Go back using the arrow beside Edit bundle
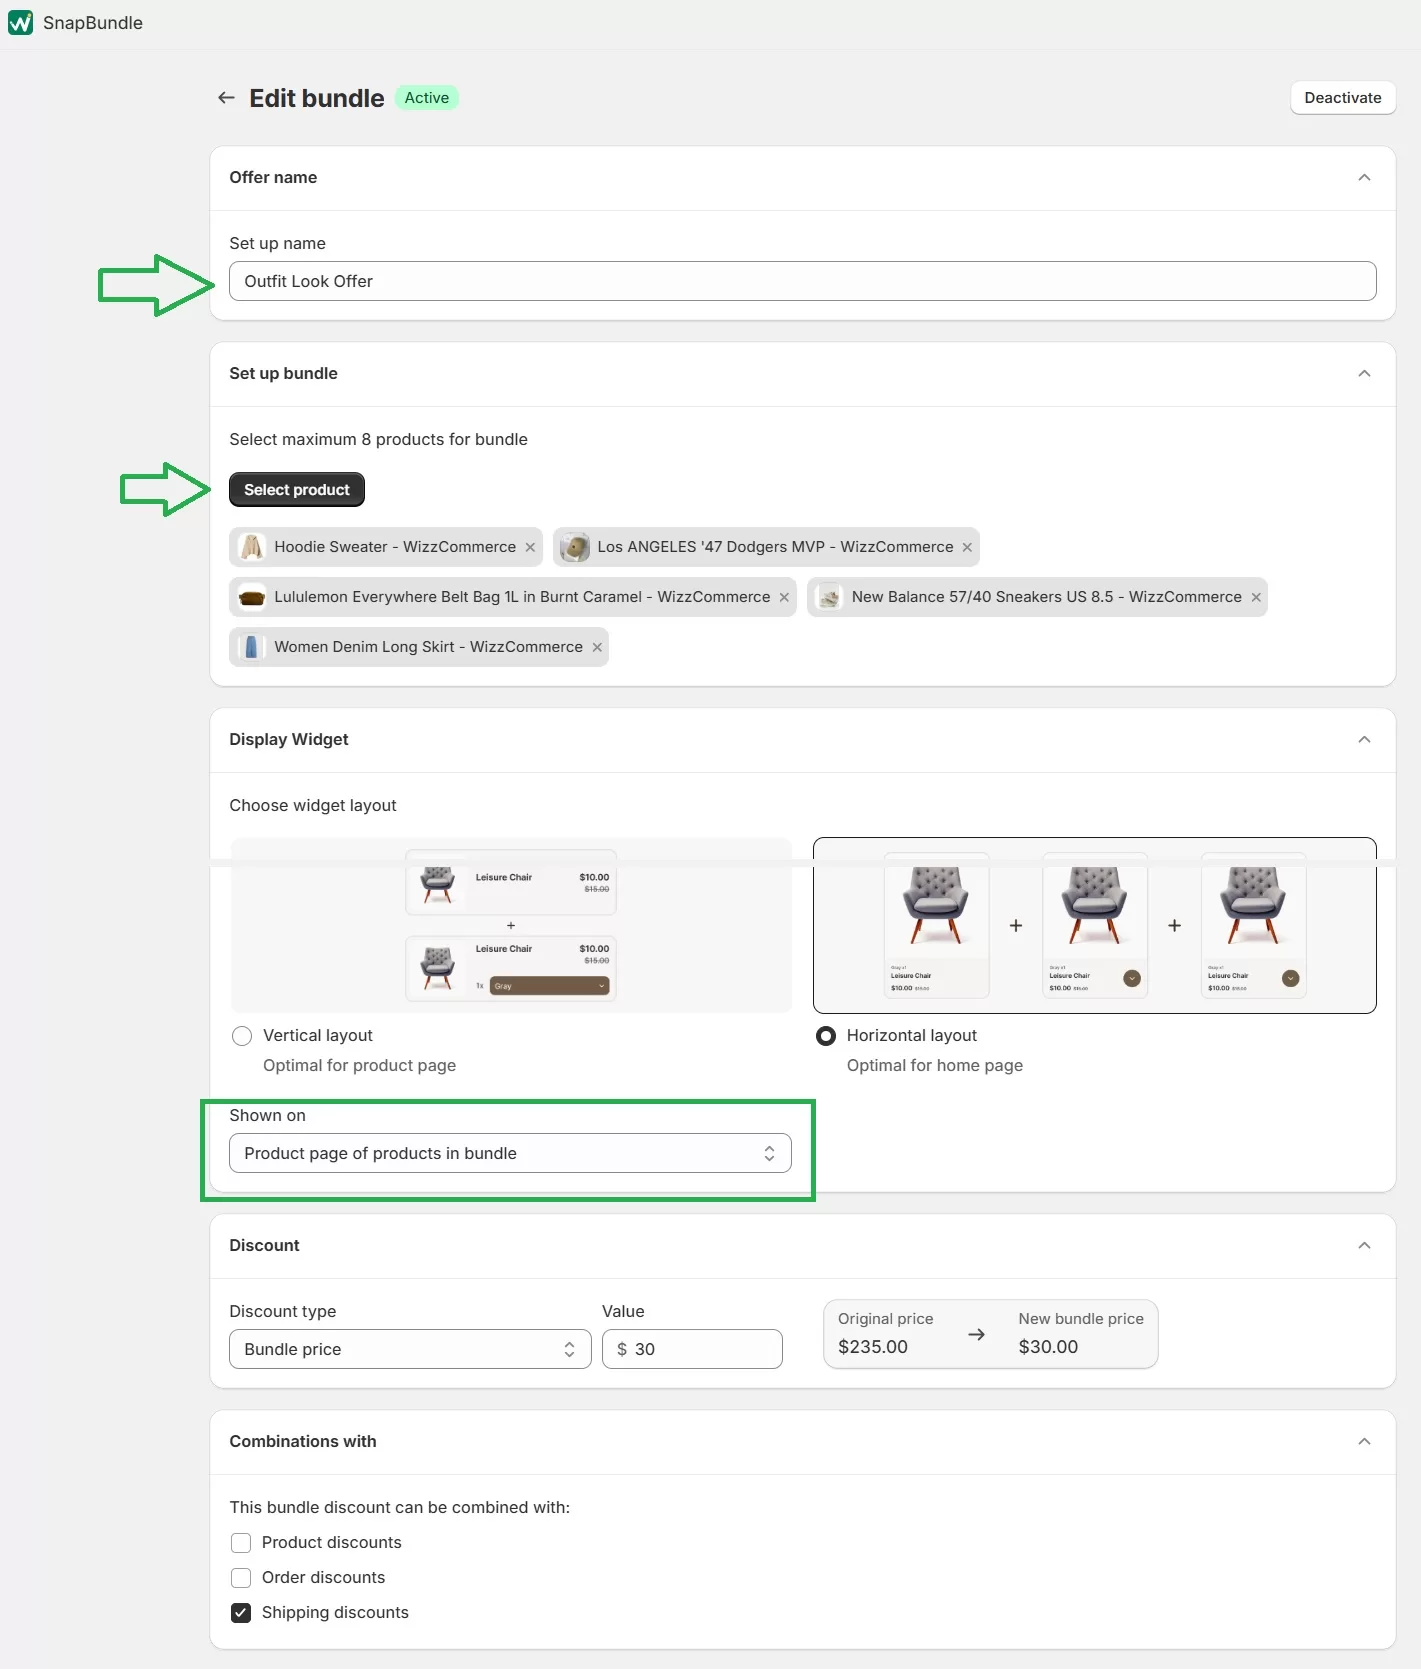The height and width of the screenshot is (1669, 1421). coord(226,98)
